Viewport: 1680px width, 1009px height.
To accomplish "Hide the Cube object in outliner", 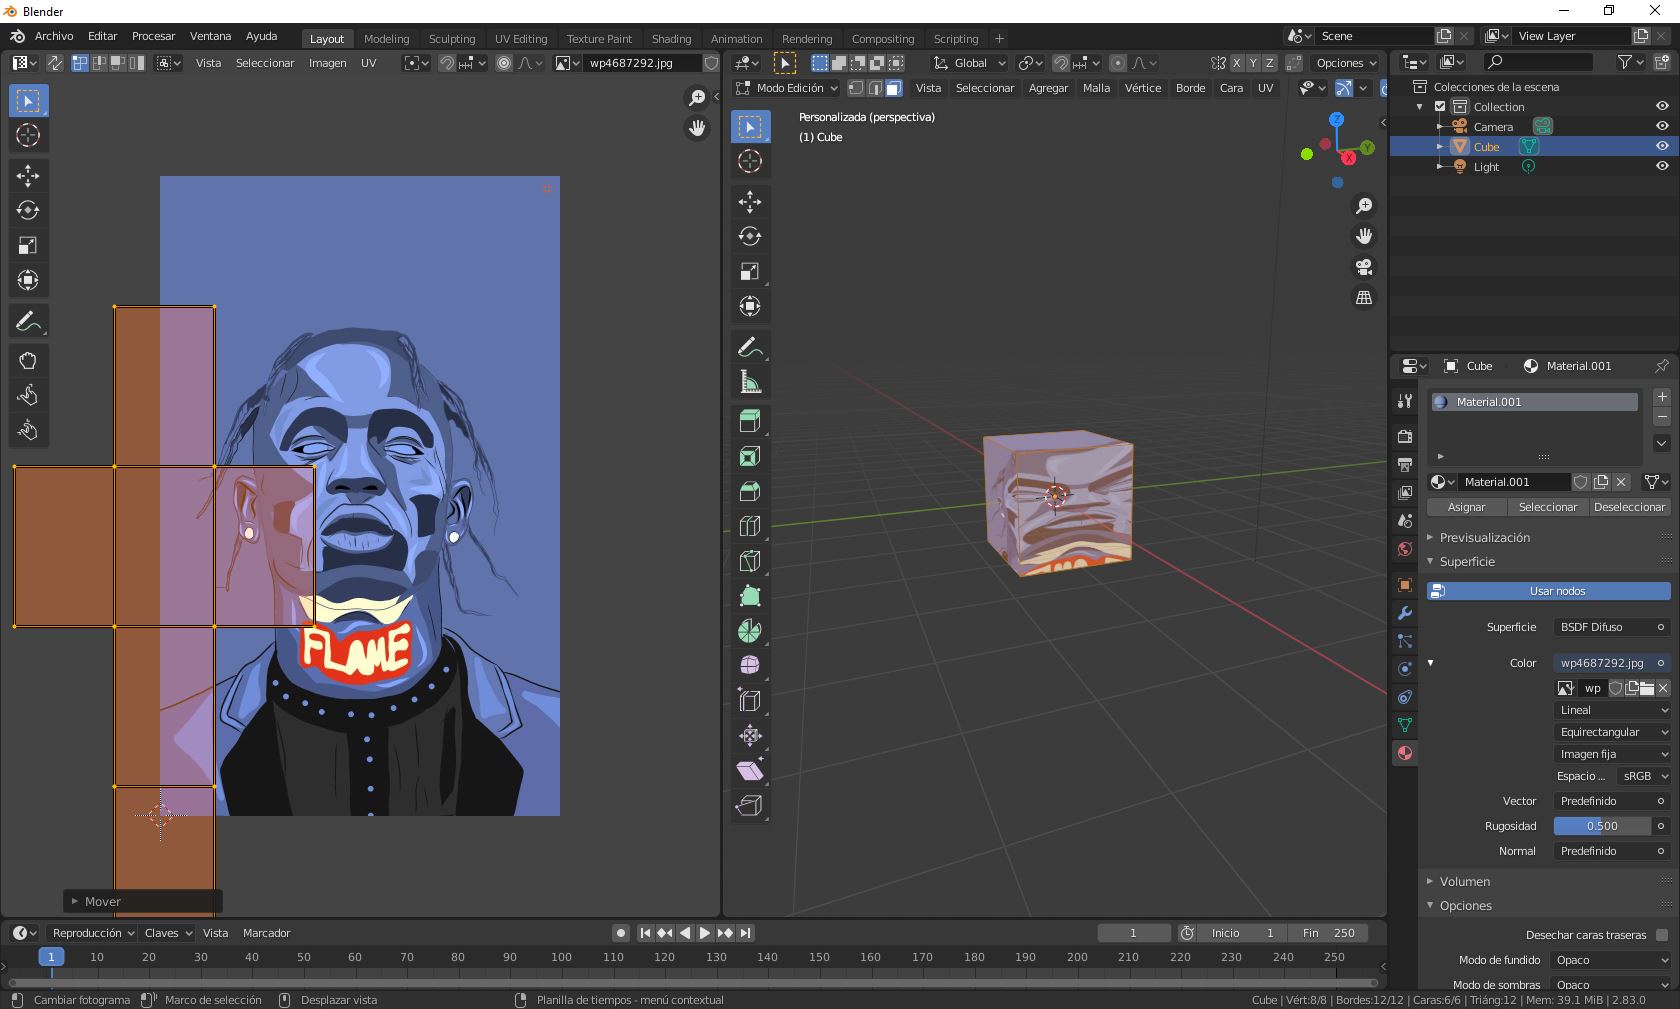I will pyautogui.click(x=1662, y=147).
